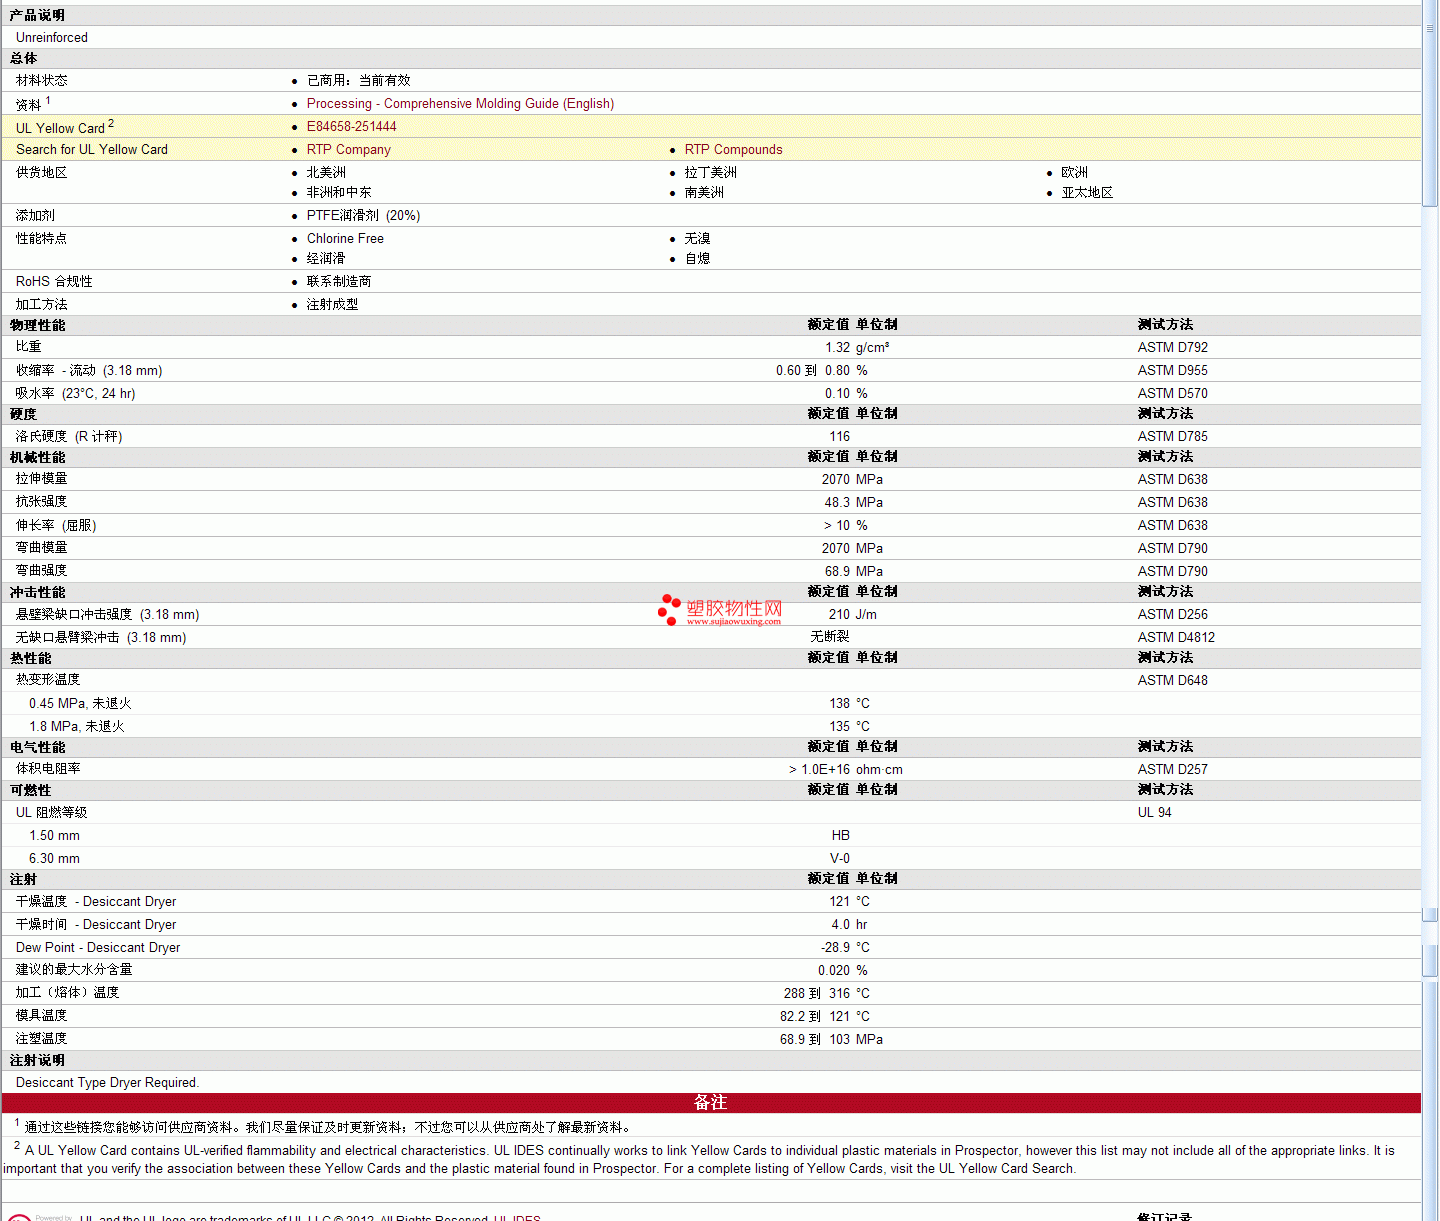Open UL Yellow Card link E84658-251444
The width and height of the screenshot is (1440, 1221).
click(x=351, y=126)
